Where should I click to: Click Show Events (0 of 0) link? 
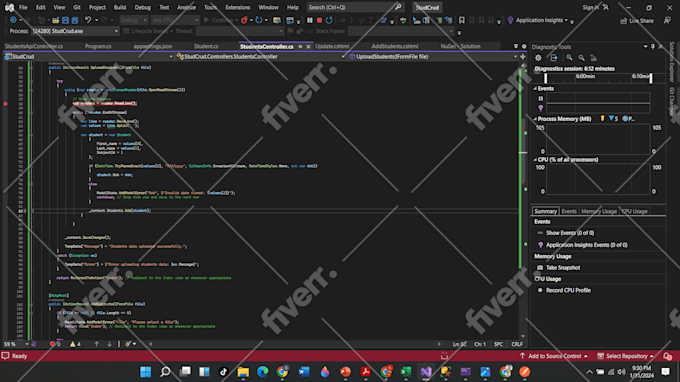click(570, 233)
